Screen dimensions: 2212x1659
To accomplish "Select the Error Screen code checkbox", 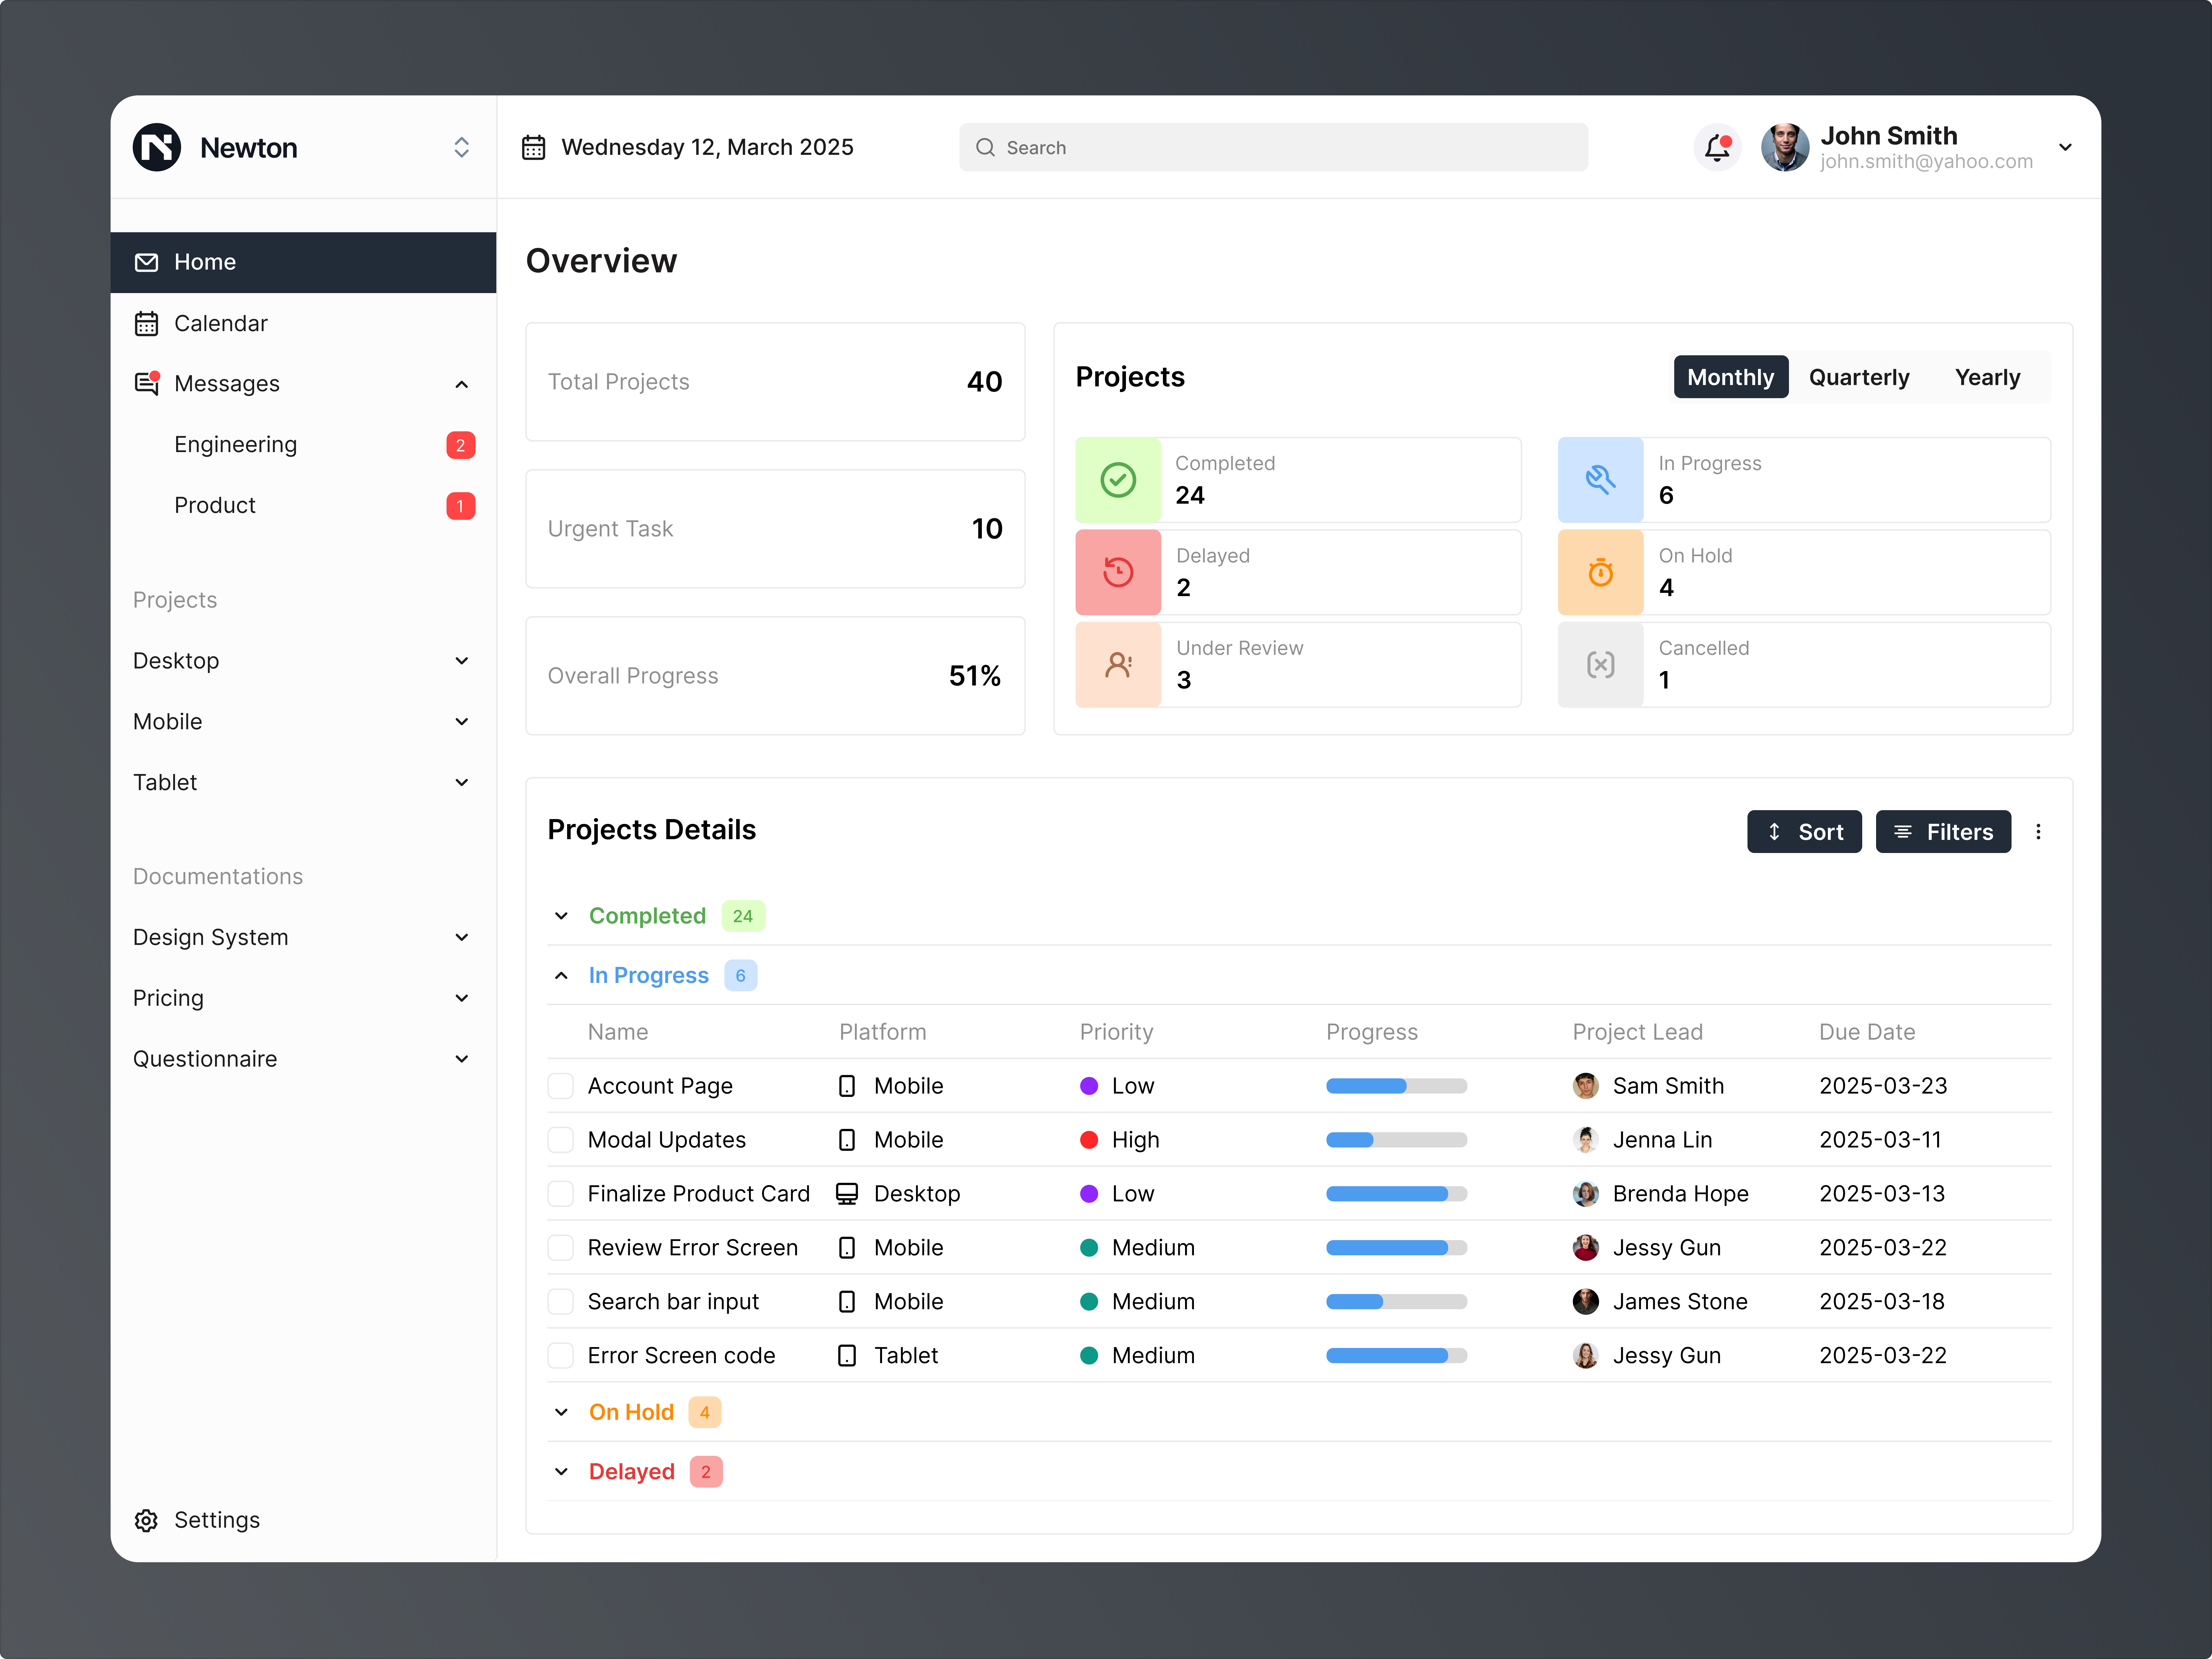I will point(561,1356).
